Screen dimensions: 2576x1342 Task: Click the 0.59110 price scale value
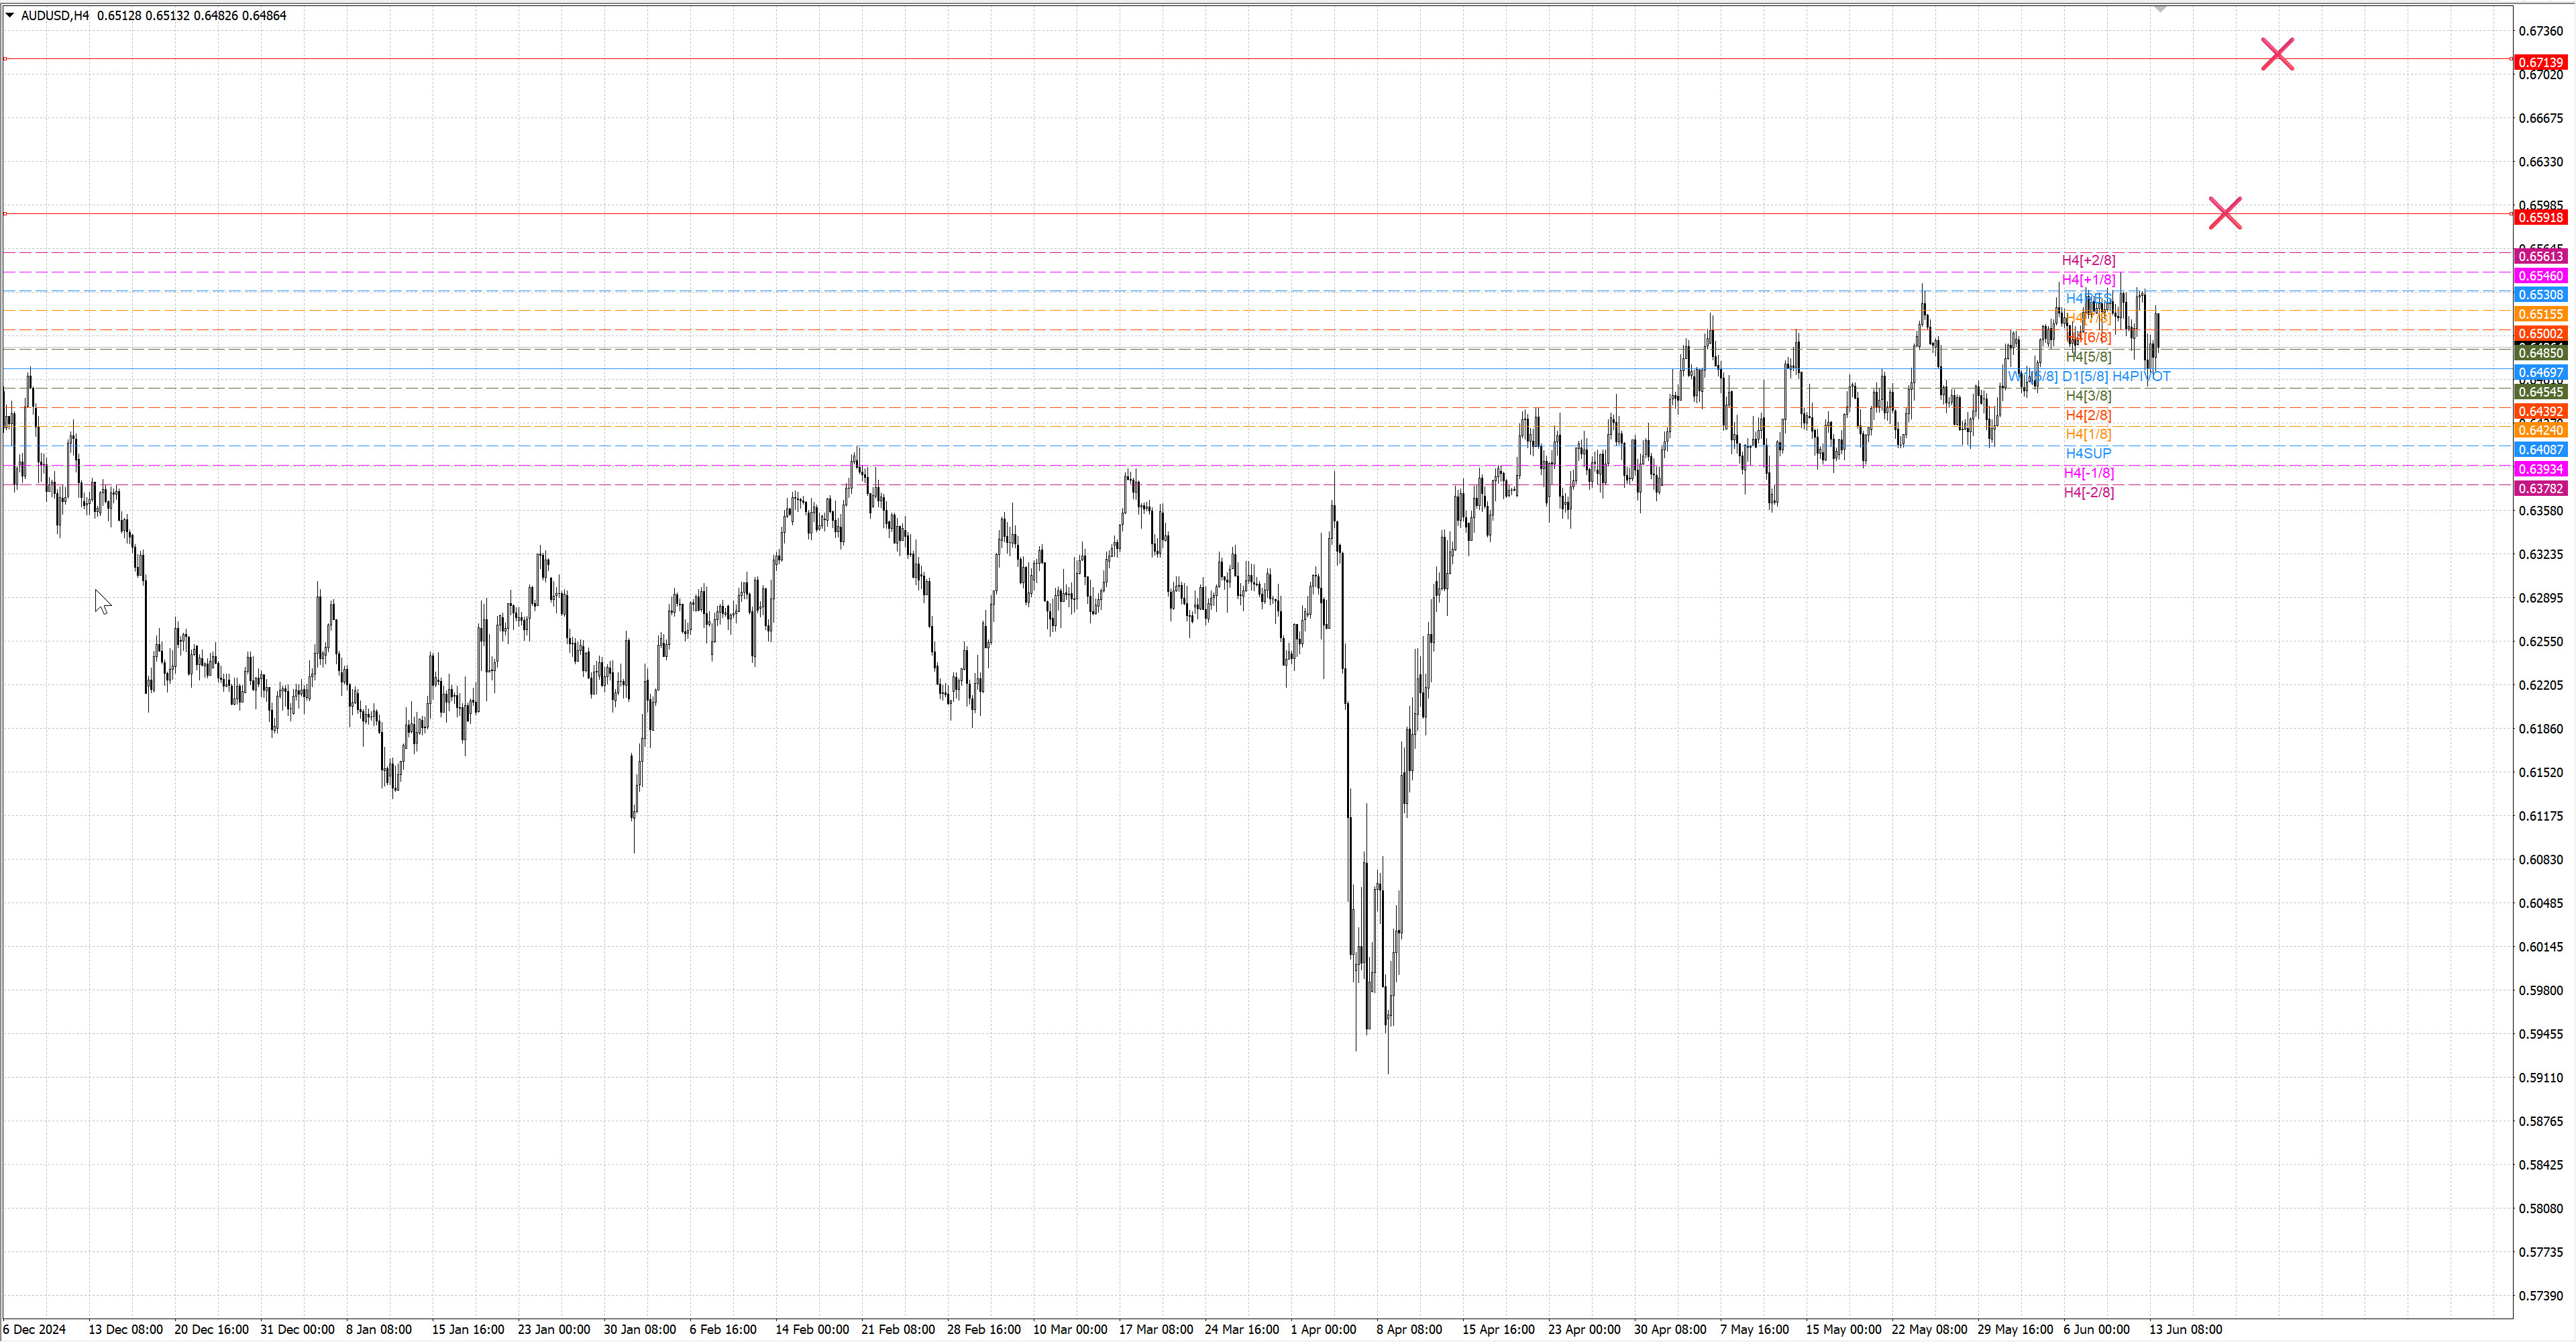pos(2540,1078)
